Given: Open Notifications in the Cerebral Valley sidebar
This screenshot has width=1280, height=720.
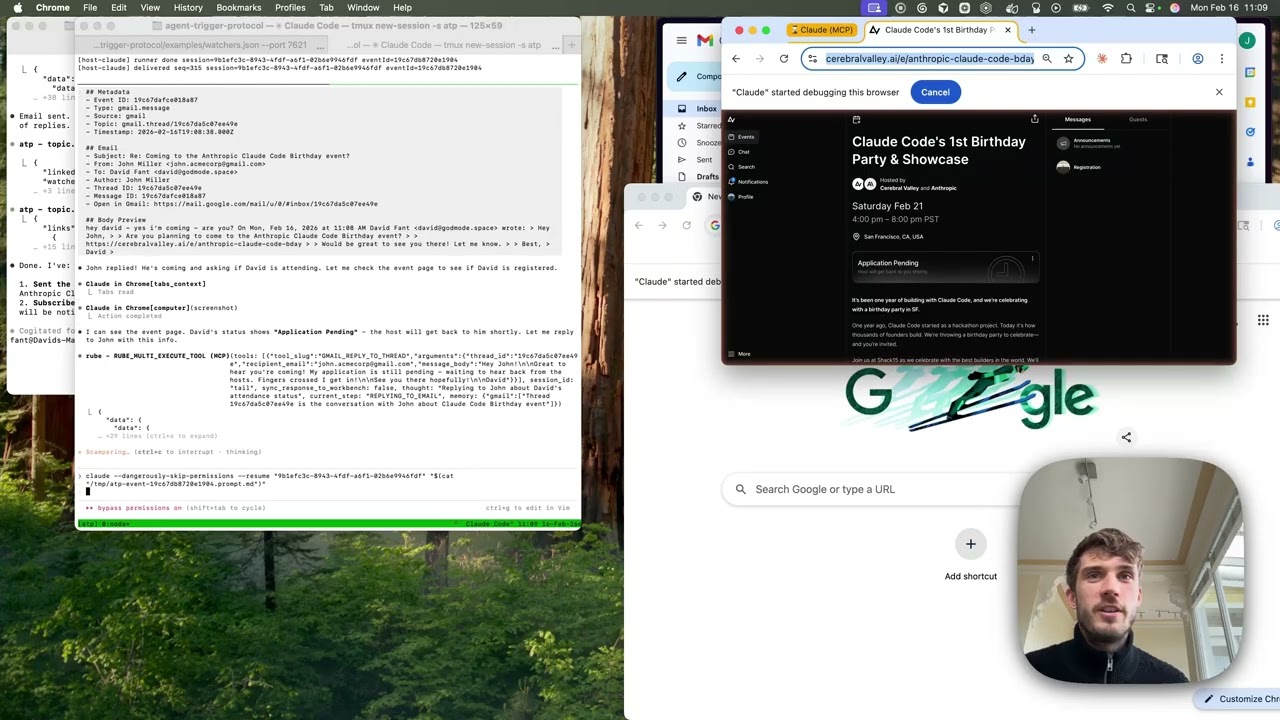Looking at the screenshot, I should pos(749,182).
